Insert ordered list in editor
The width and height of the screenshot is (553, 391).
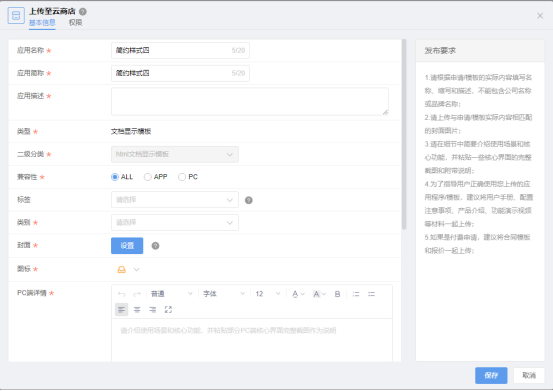click(x=356, y=294)
